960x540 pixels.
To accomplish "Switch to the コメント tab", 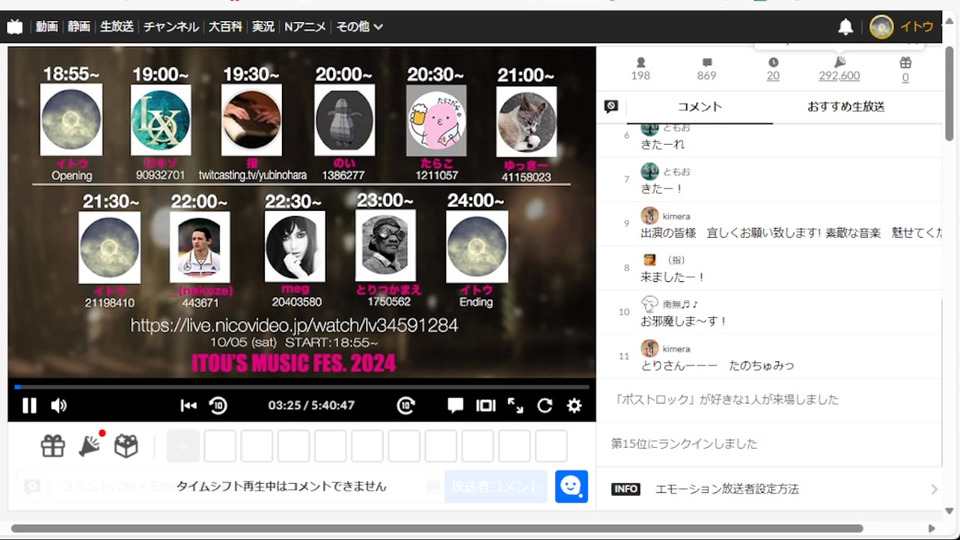I will tap(700, 107).
